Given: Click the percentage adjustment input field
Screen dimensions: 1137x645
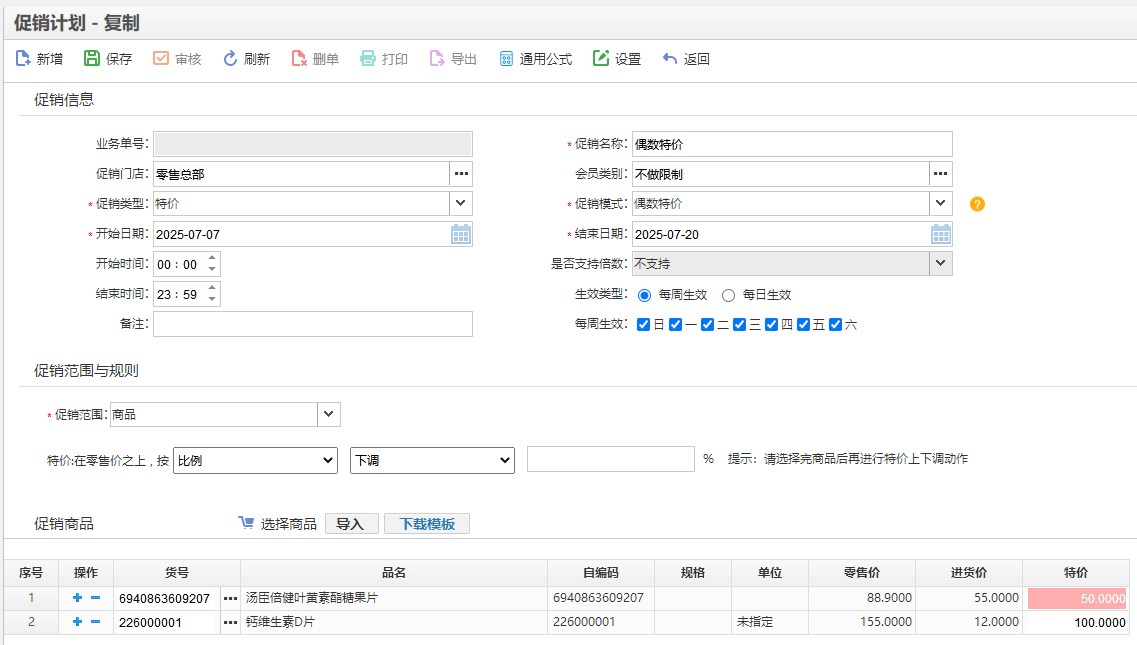Looking at the screenshot, I should point(611,459).
